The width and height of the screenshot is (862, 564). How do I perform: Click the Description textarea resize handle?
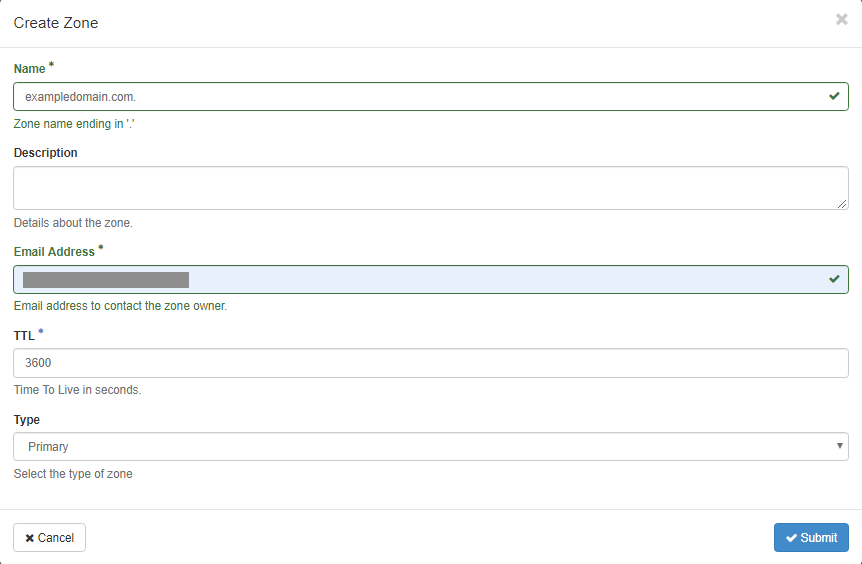[843, 204]
